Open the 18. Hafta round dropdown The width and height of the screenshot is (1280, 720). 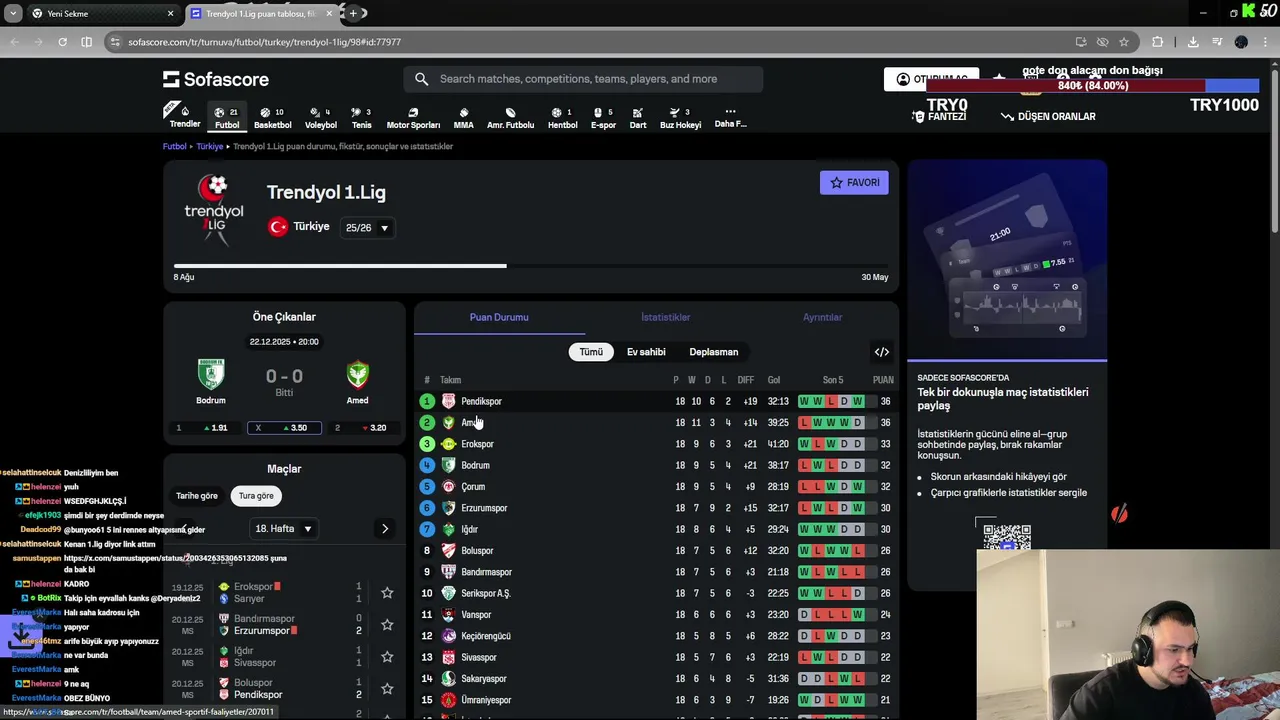[284, 529]
